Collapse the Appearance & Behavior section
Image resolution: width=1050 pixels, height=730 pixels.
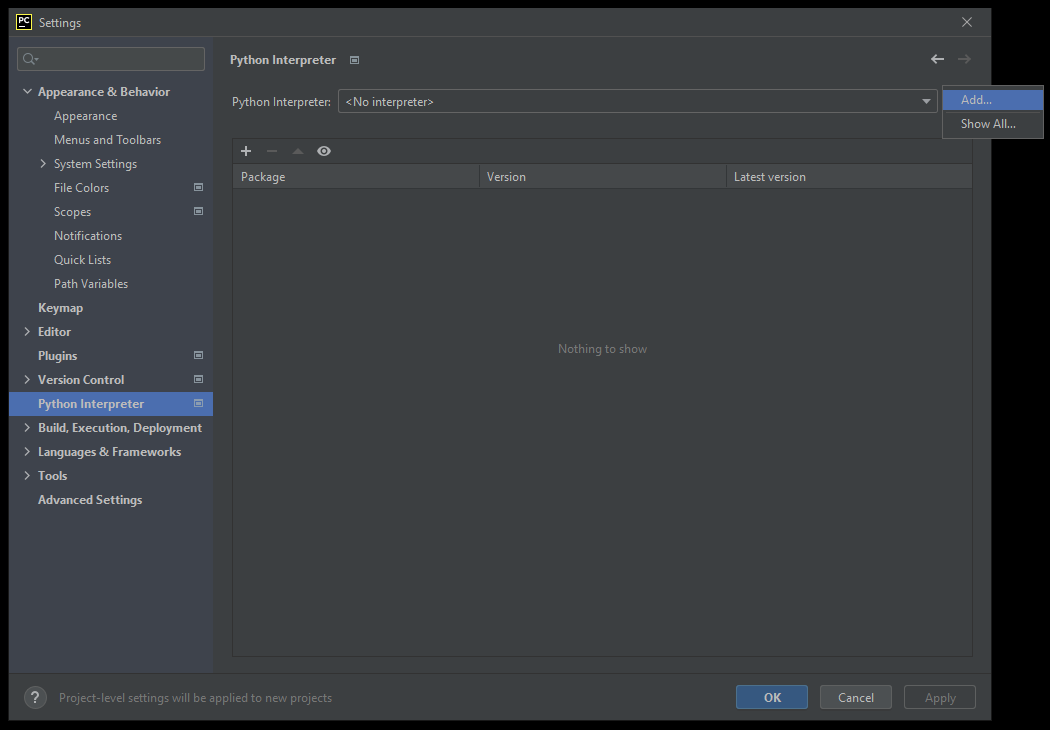tap(27, 91)
